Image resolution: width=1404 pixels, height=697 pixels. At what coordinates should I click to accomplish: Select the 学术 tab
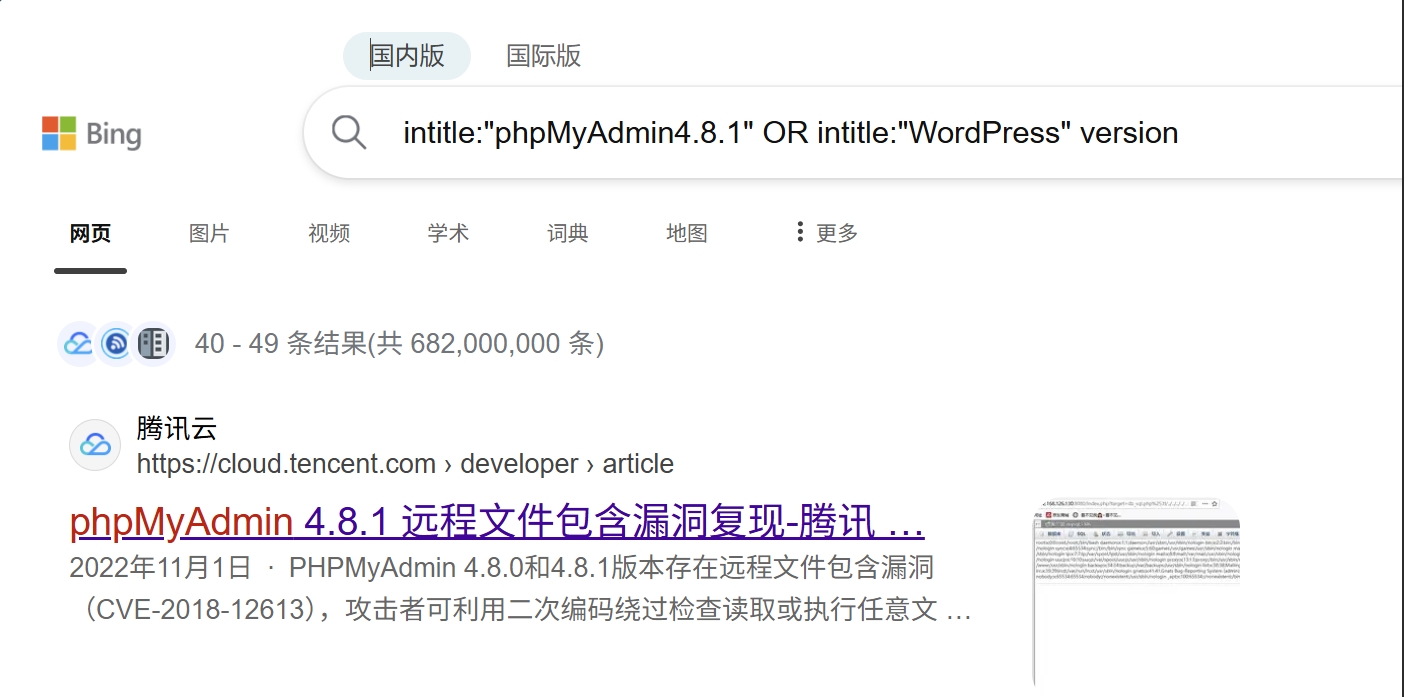click(448, 233)
